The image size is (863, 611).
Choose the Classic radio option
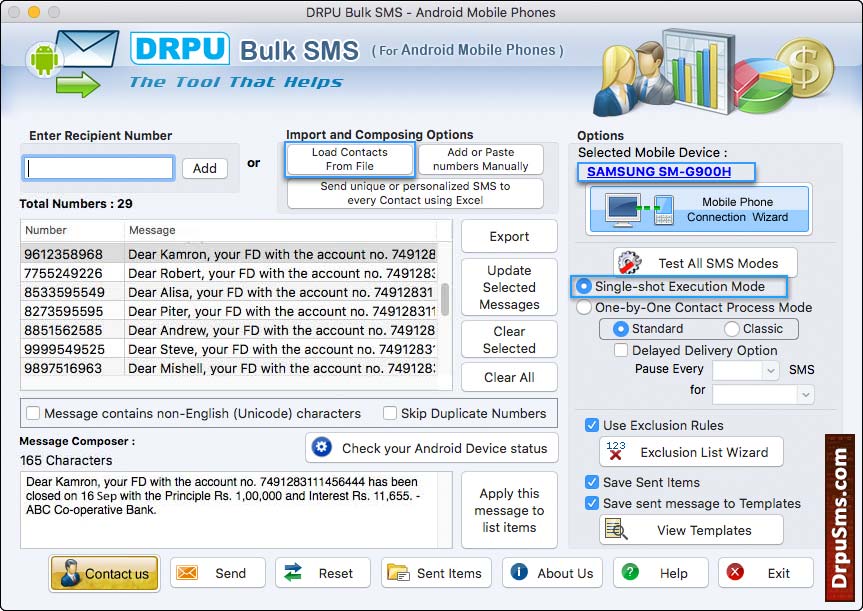[x=731, y=329]
